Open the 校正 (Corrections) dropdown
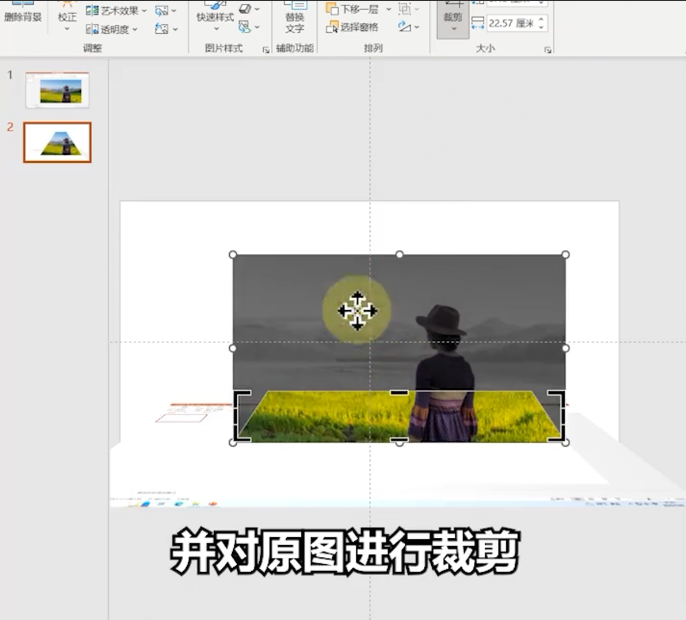The image size is (686, 620). (67, 18)
